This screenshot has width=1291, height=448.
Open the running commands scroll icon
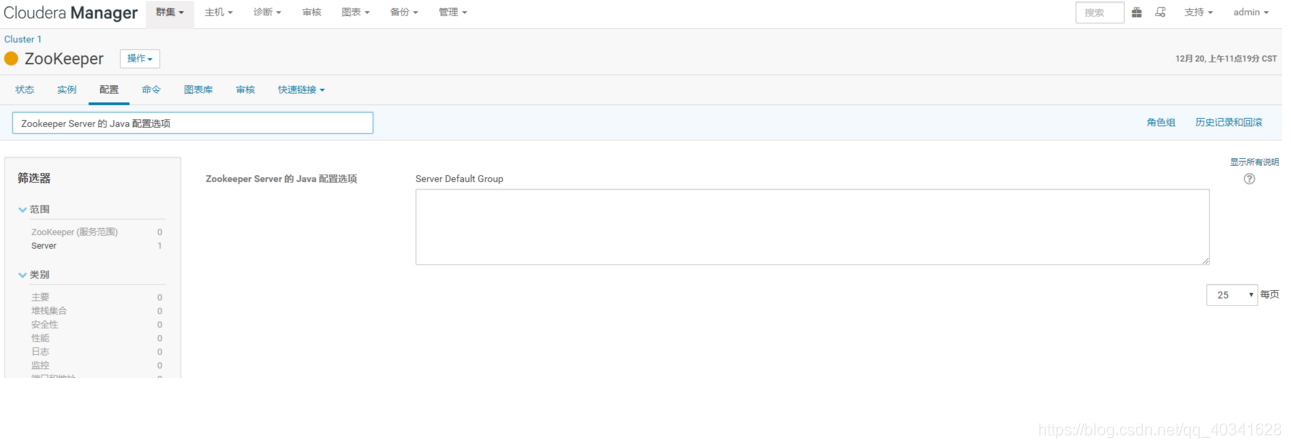[1160, 12]
